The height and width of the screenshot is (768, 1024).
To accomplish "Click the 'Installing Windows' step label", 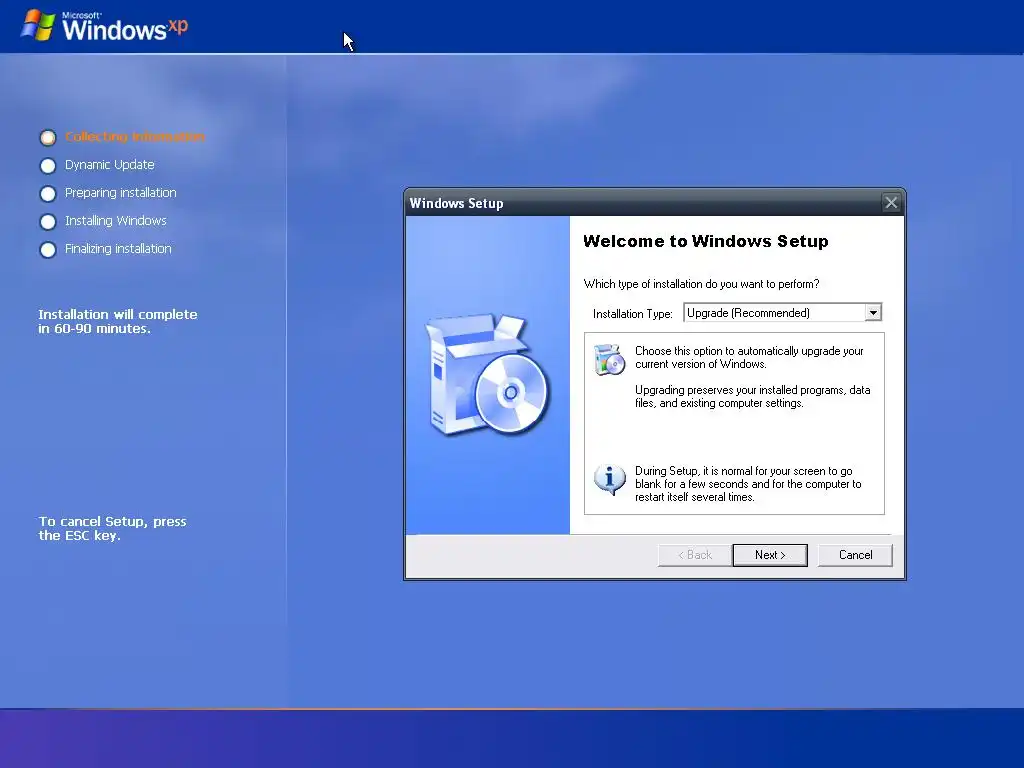I will pyautogui.click(x=116, y=221).
